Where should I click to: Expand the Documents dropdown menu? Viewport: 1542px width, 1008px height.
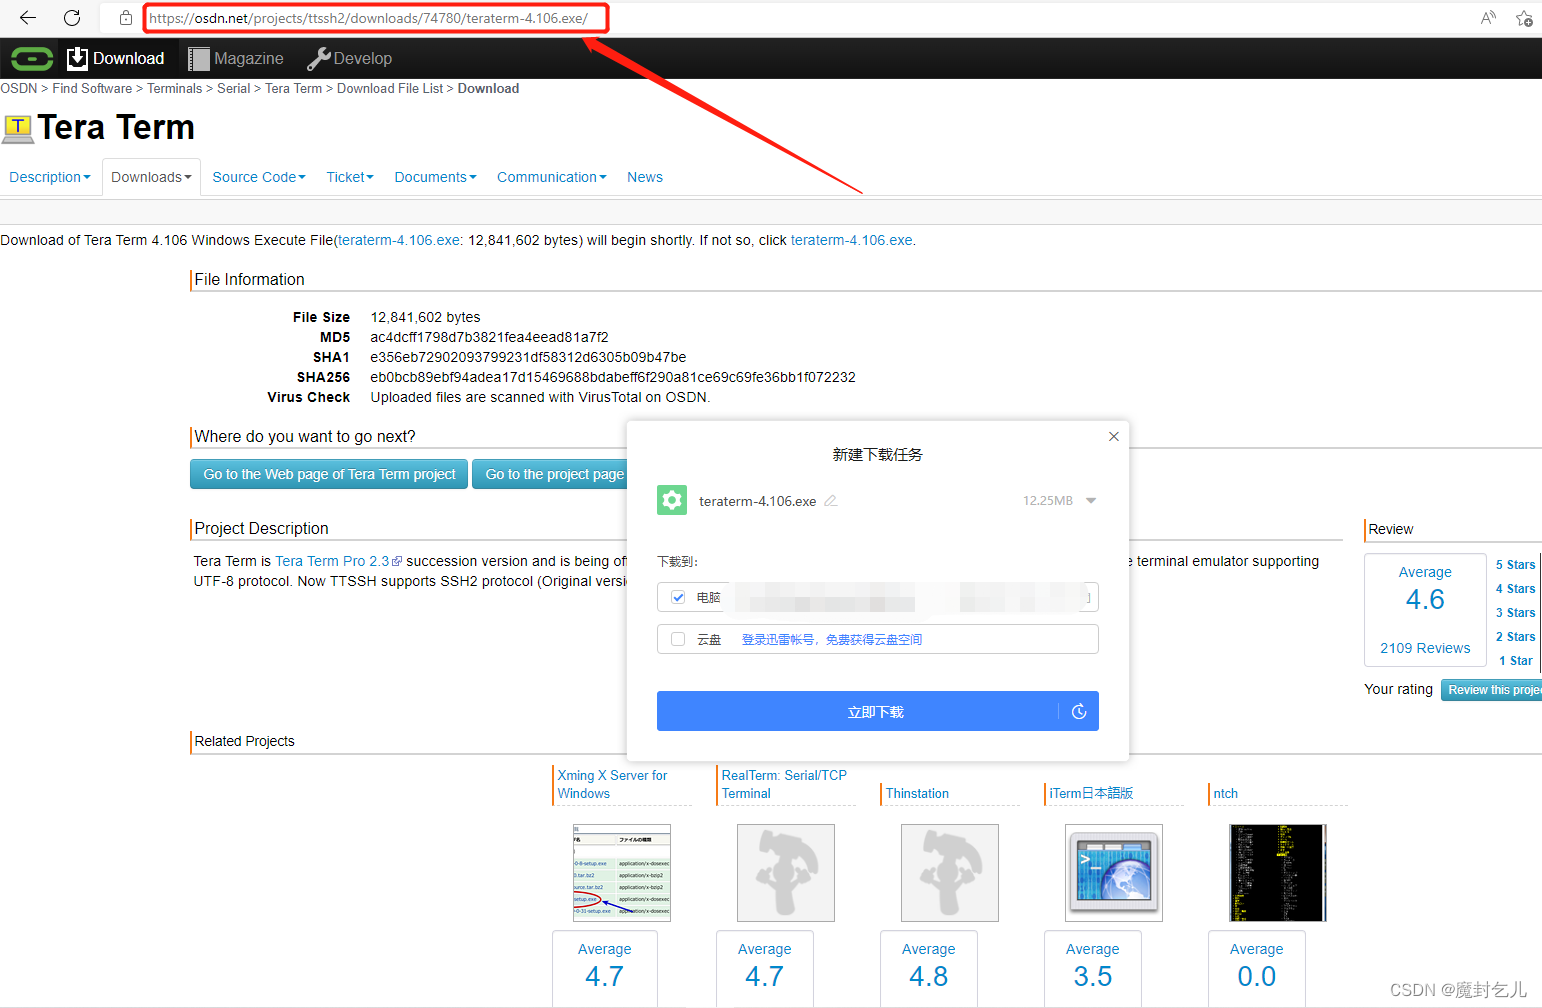[x=435, y=177]
